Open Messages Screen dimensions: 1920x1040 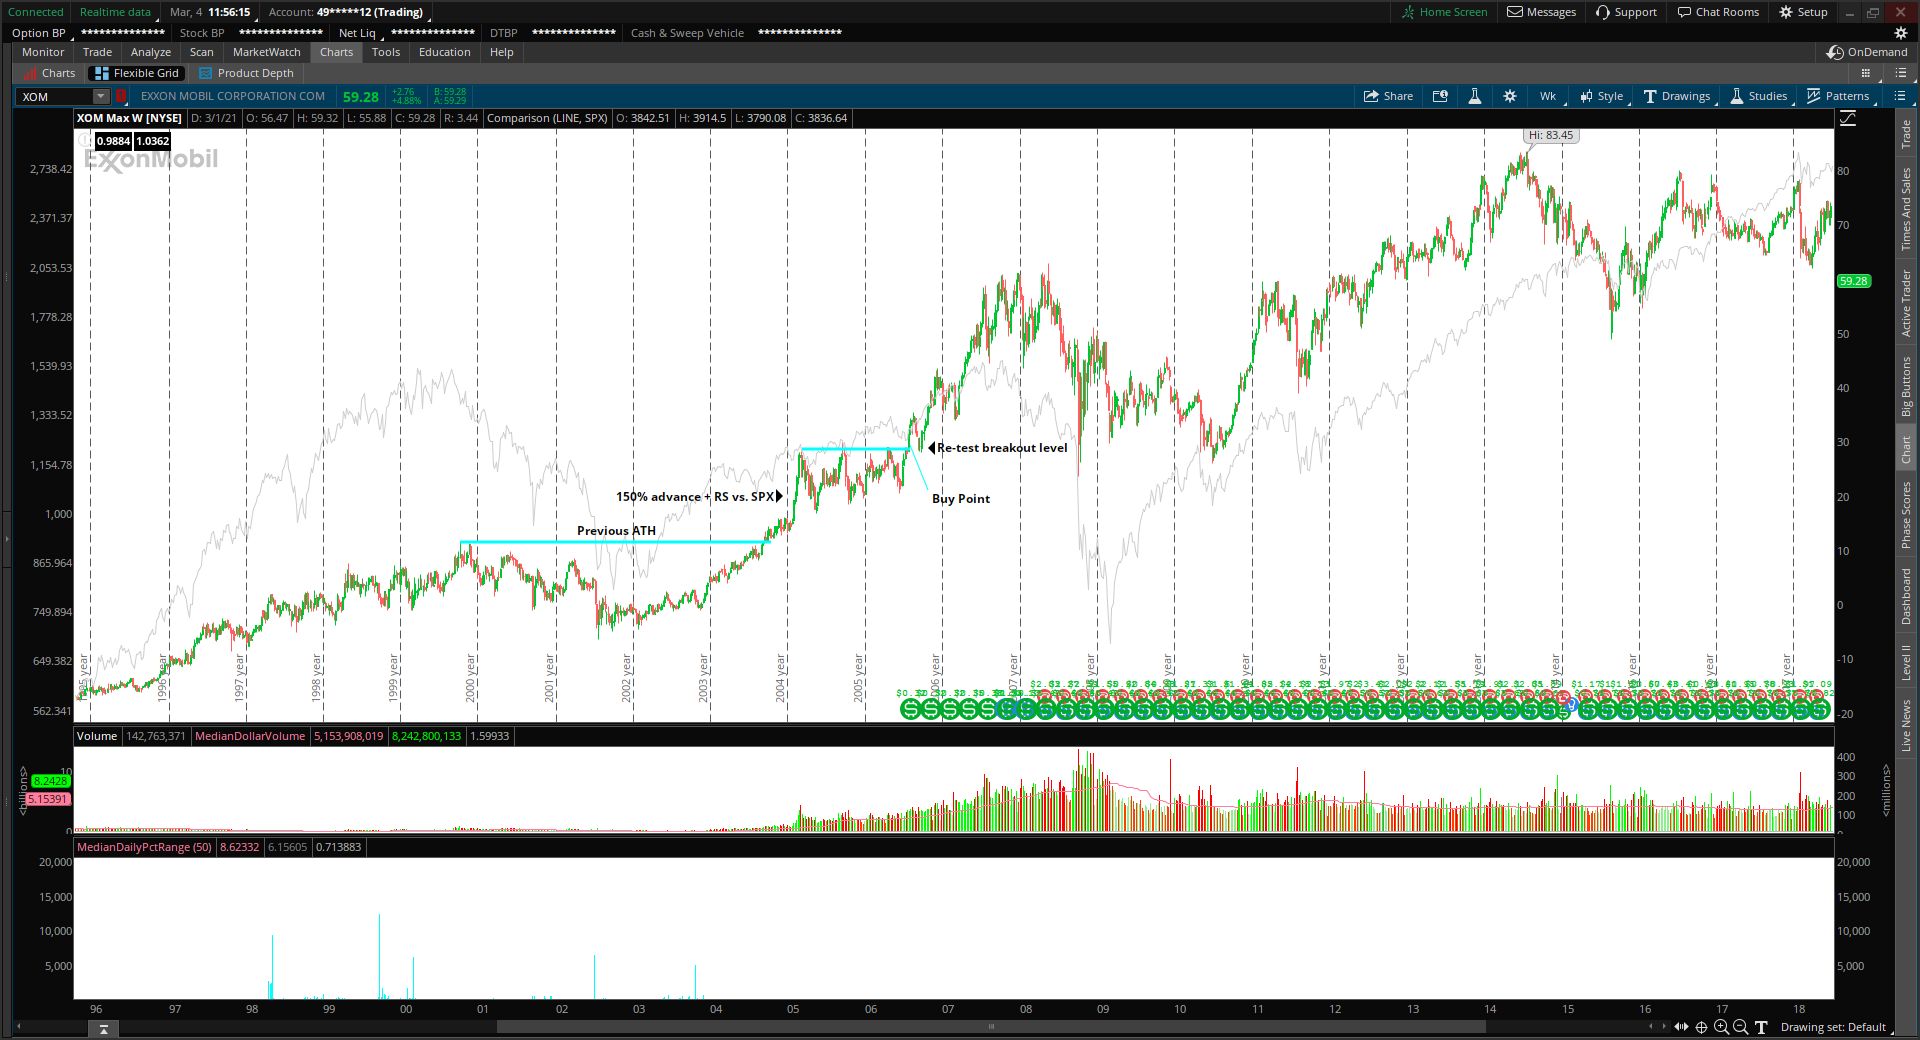pyautogui.click(x=1542, y=12)
